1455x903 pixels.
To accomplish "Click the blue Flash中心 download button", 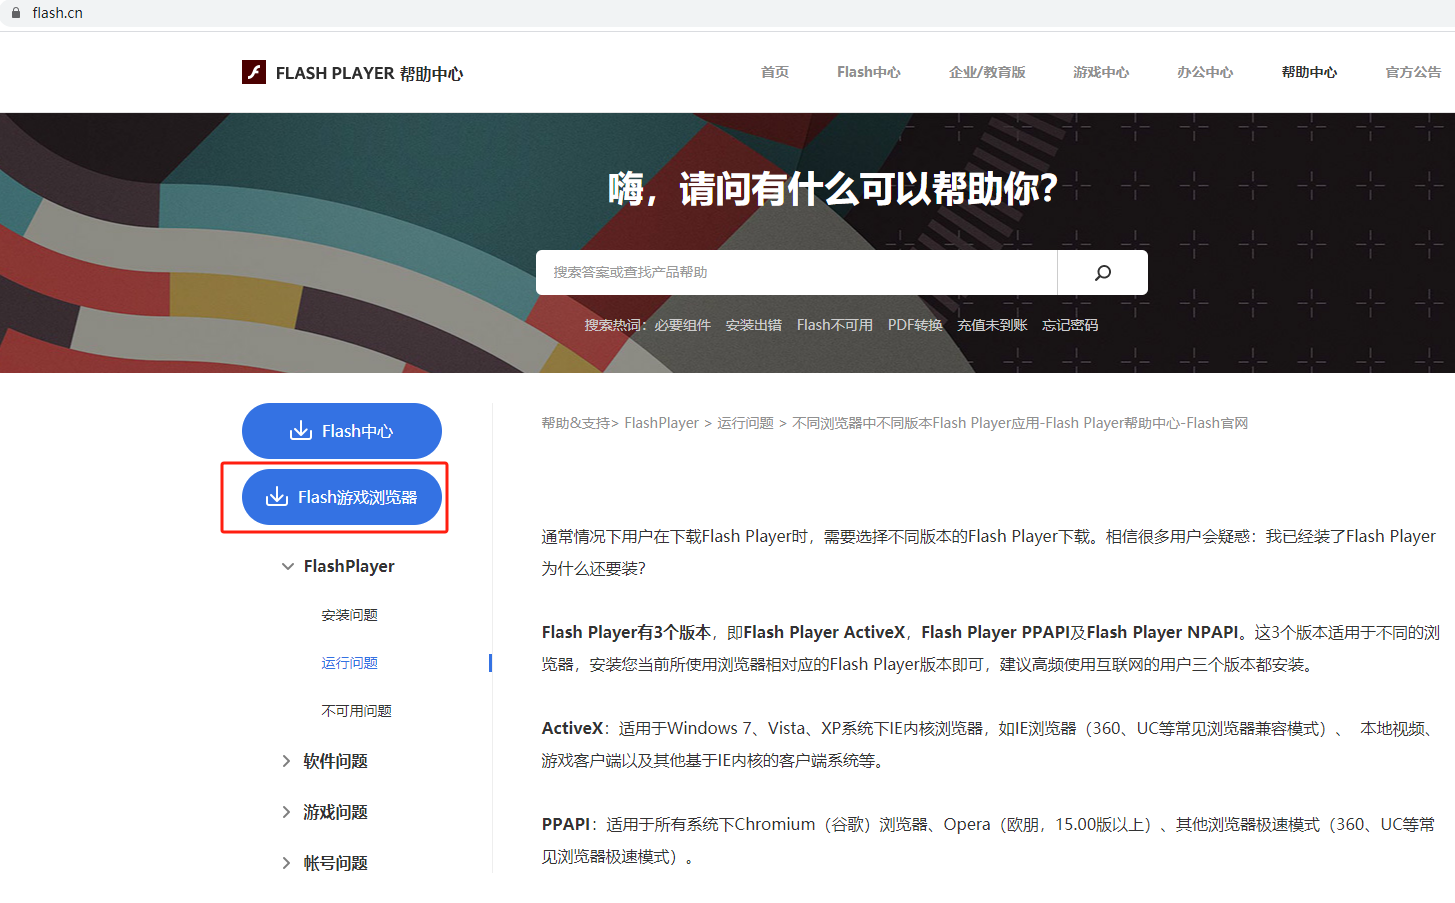I will click(x=342, y=431).
